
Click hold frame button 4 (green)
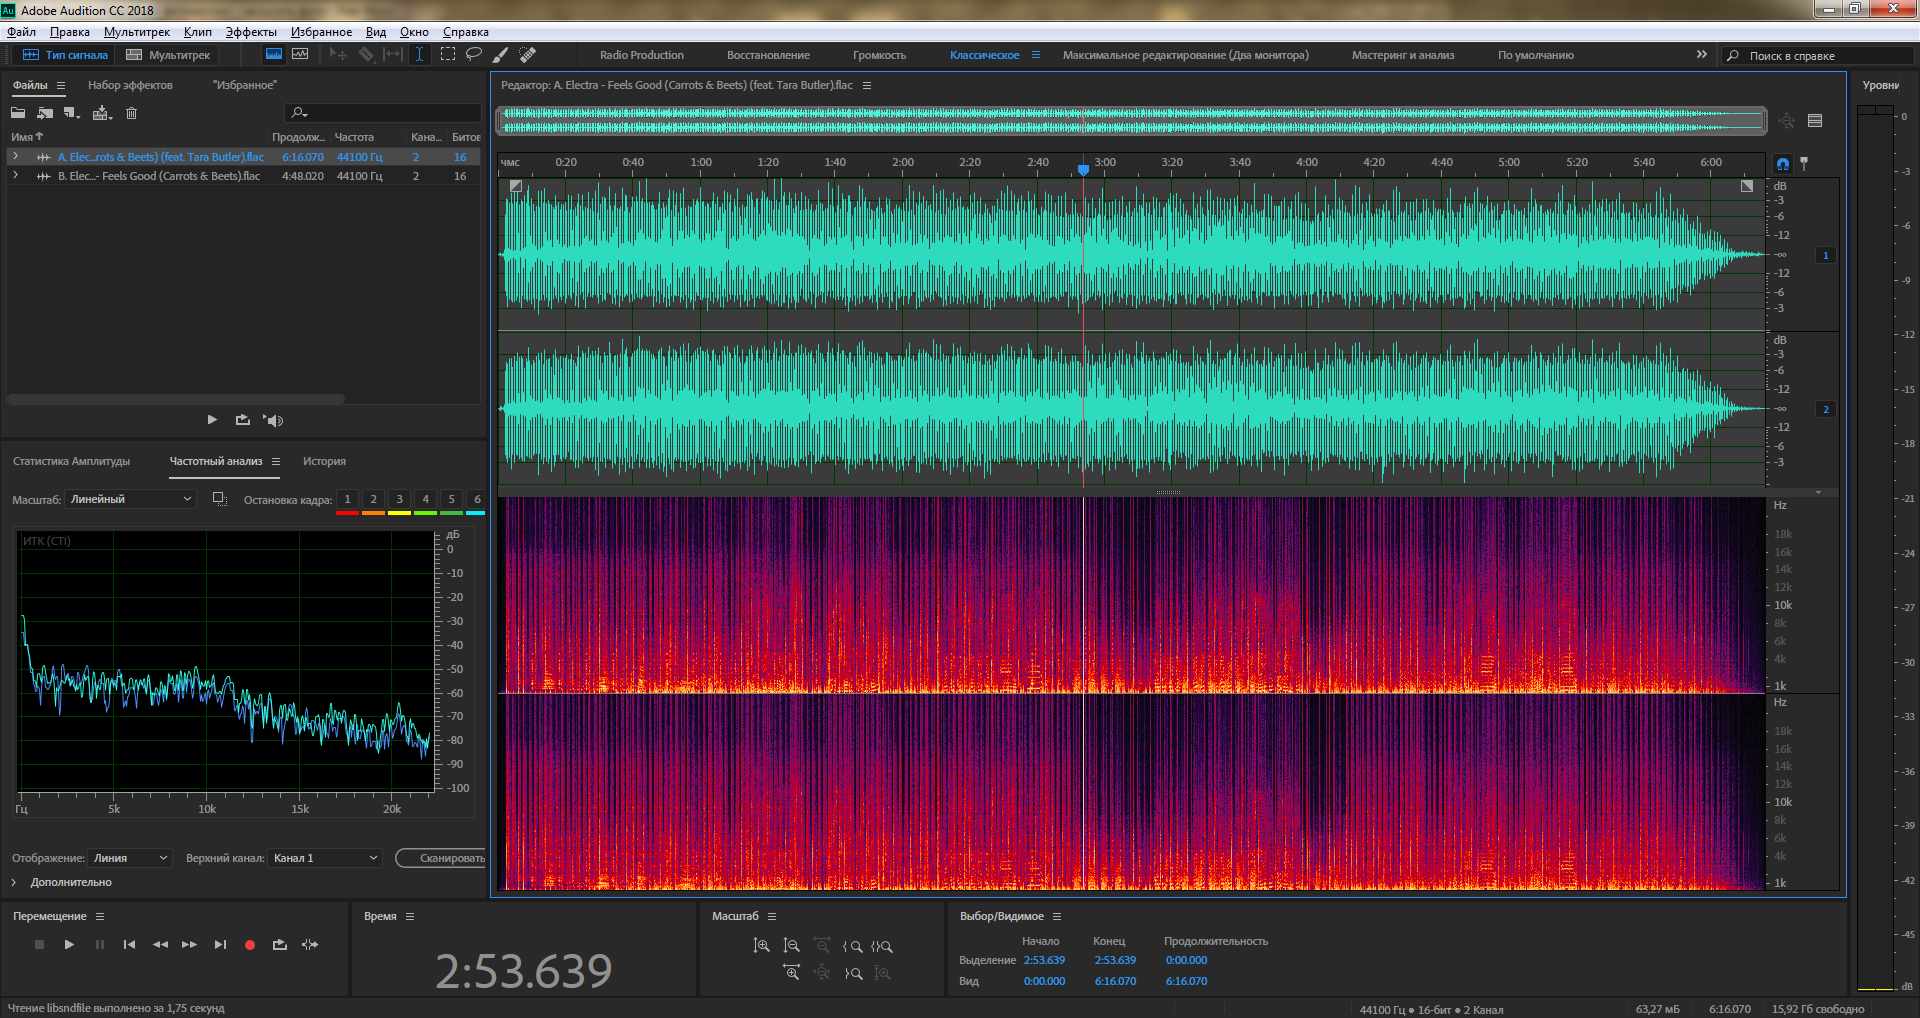coord(425,501)
